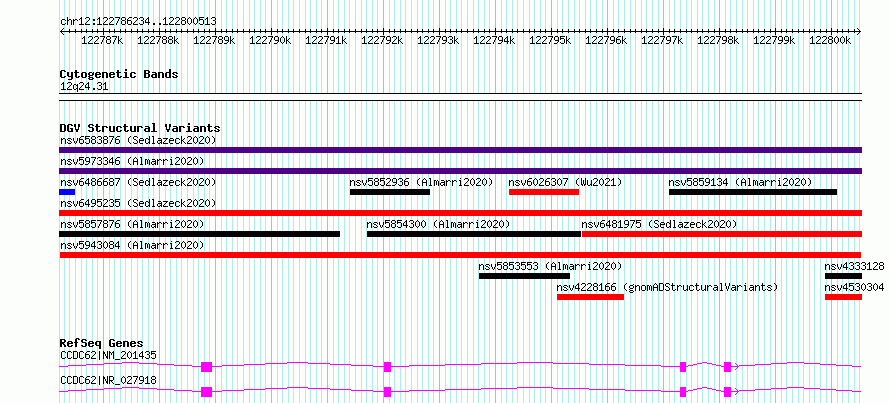This screenshot has width=890, height=403.
Task: Select the black bar under nsv5857876
Action: point(199,234)
